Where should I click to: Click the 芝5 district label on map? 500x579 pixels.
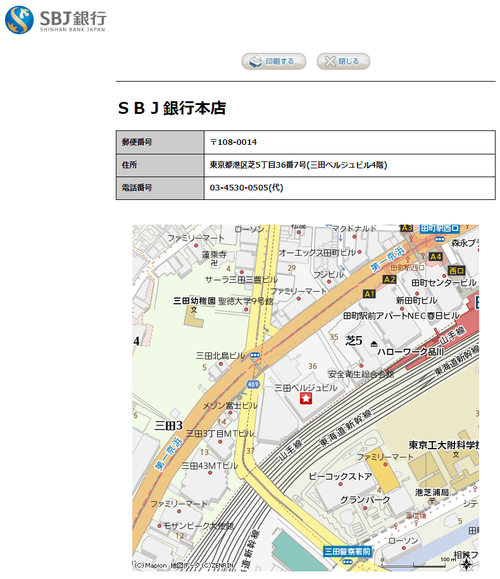click(354, 340)
